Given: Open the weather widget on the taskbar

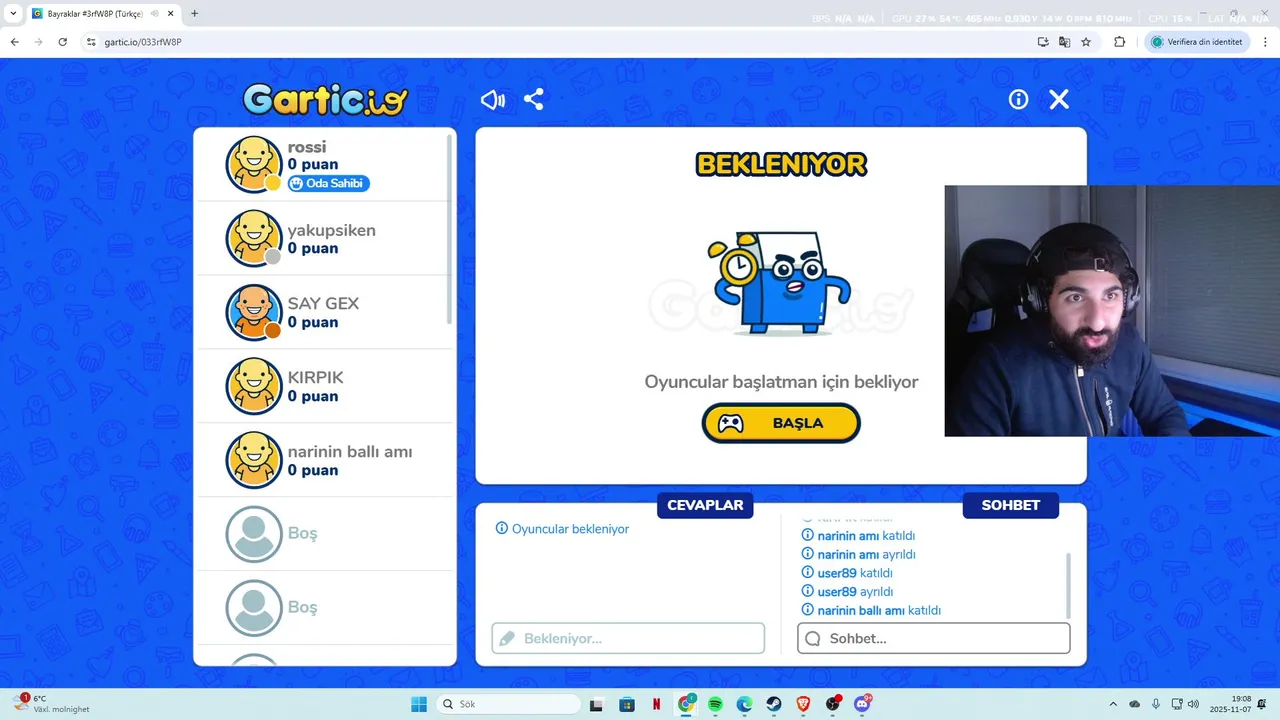Looking at the screenshot, I should click(x=52, y=704).
